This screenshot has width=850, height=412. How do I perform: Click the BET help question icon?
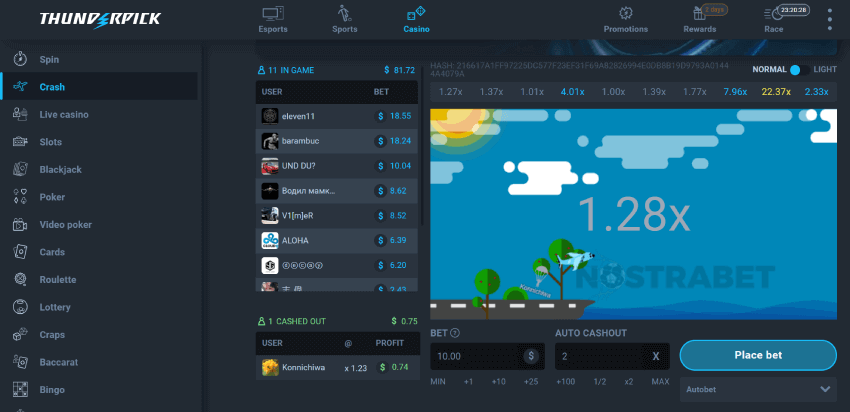[455, 333]
